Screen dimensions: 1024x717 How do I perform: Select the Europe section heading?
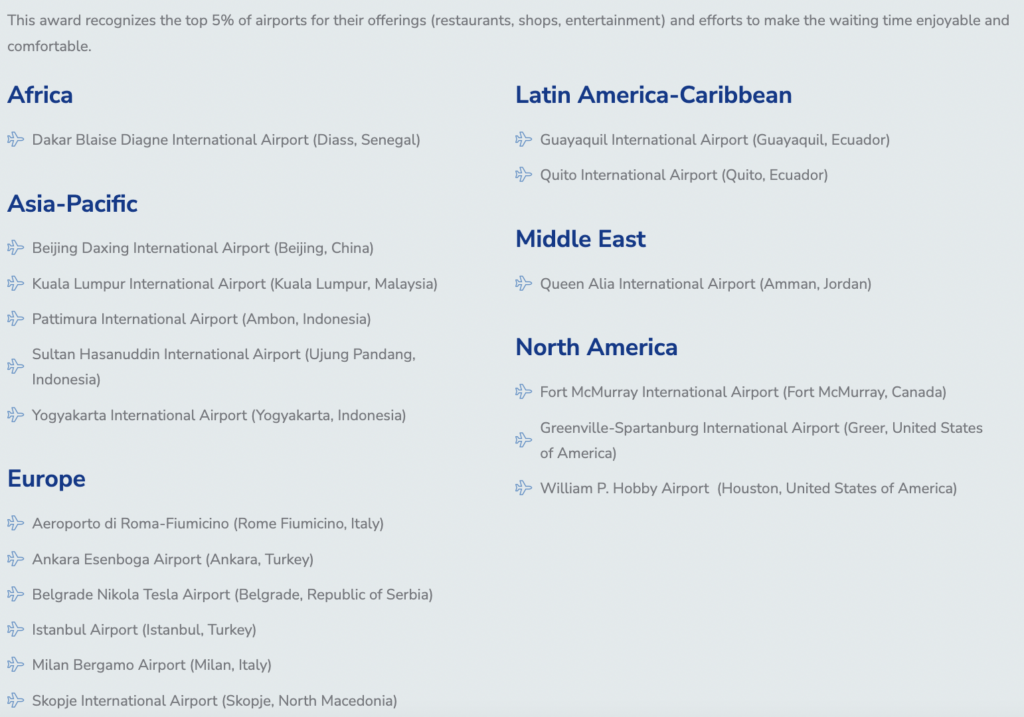click(x=46, y=478)
